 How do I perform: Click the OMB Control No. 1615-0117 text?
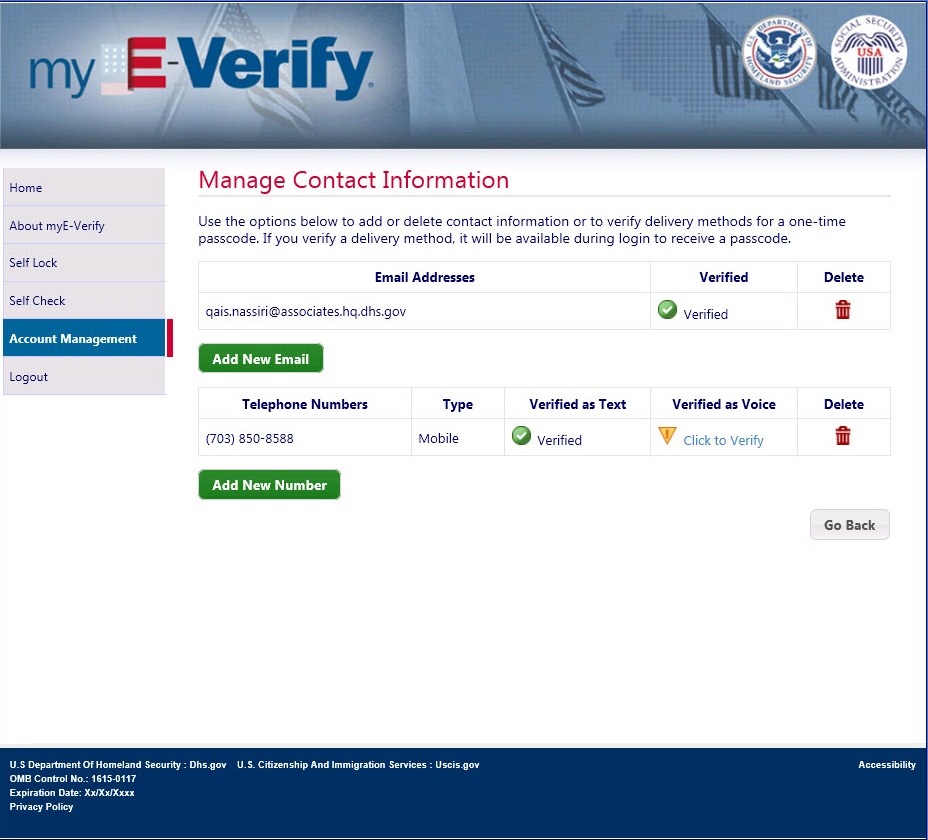pos(73,779)
